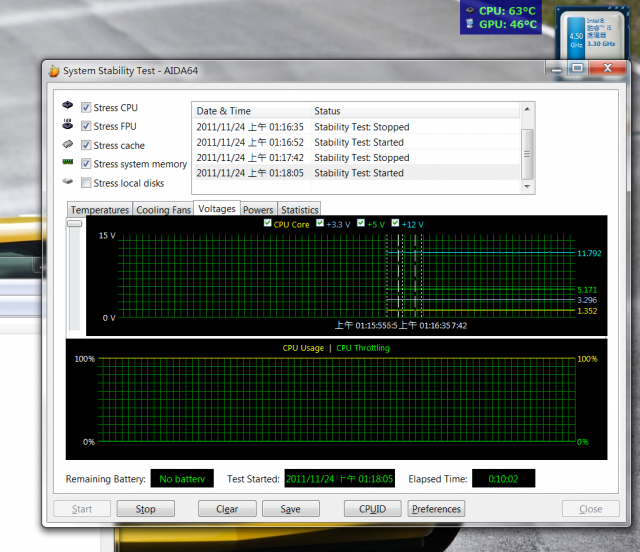Switch to the Cooling Fans tab
The width and height of the screenshot is (640, 552).
click(x=163, y=209)
